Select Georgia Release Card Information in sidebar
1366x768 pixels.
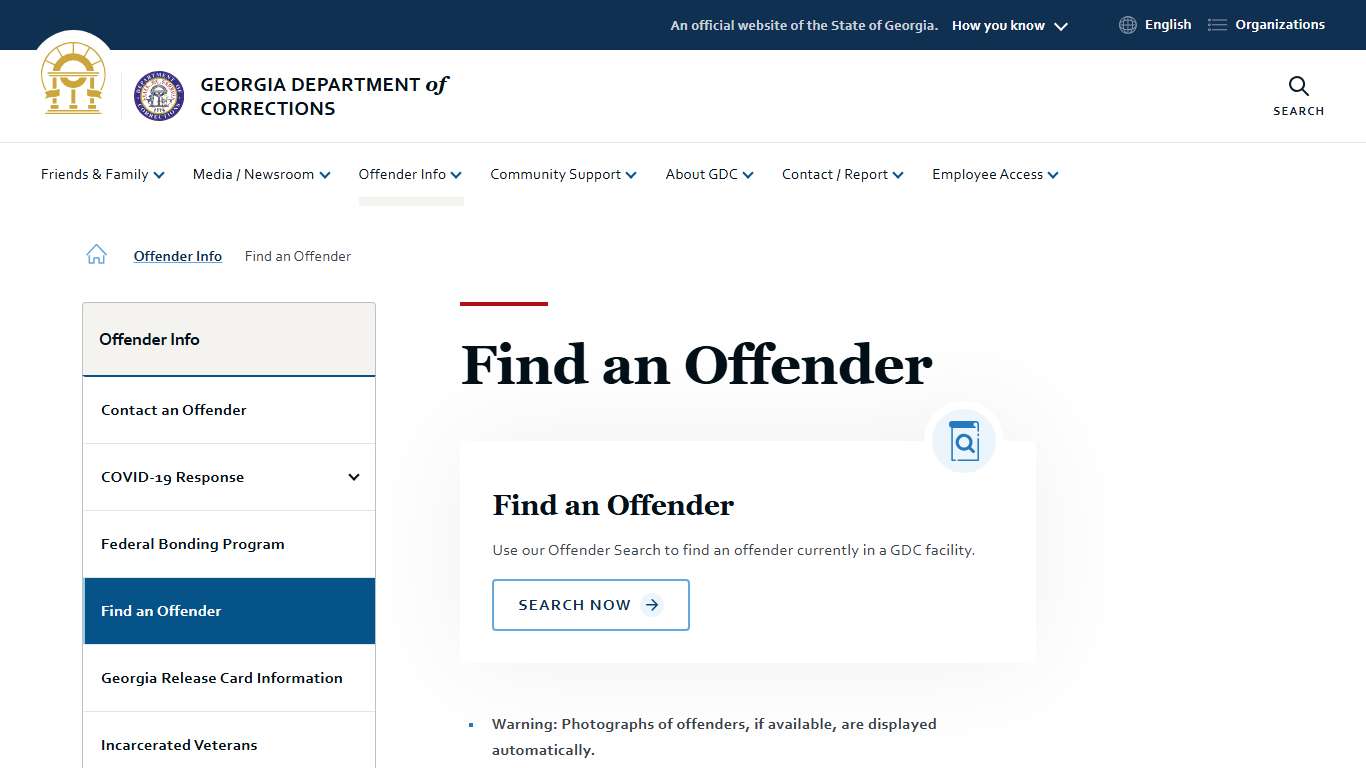click(x=221, y=678)
